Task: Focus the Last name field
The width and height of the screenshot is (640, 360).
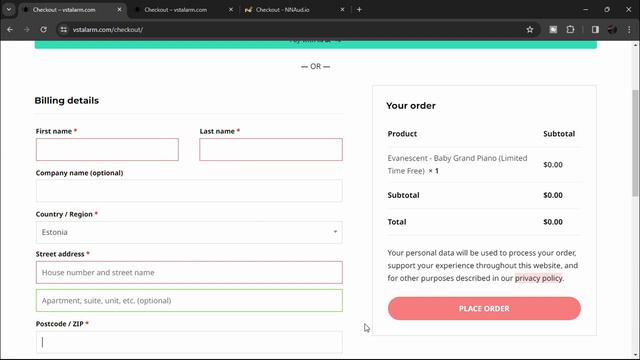Action: coord(271,149)
